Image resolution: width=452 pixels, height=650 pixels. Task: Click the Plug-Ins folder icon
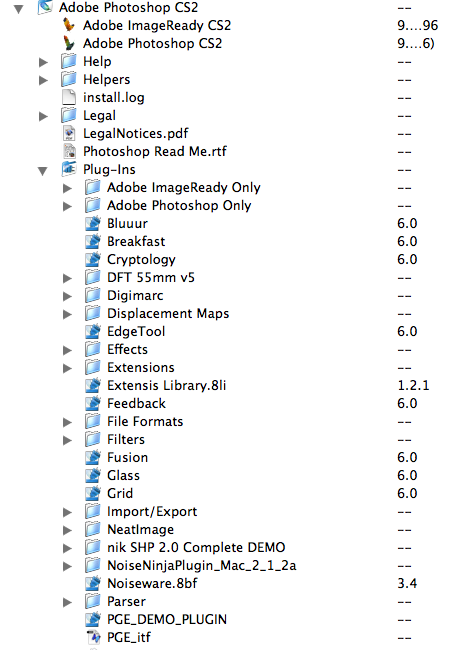pos(69,169)
